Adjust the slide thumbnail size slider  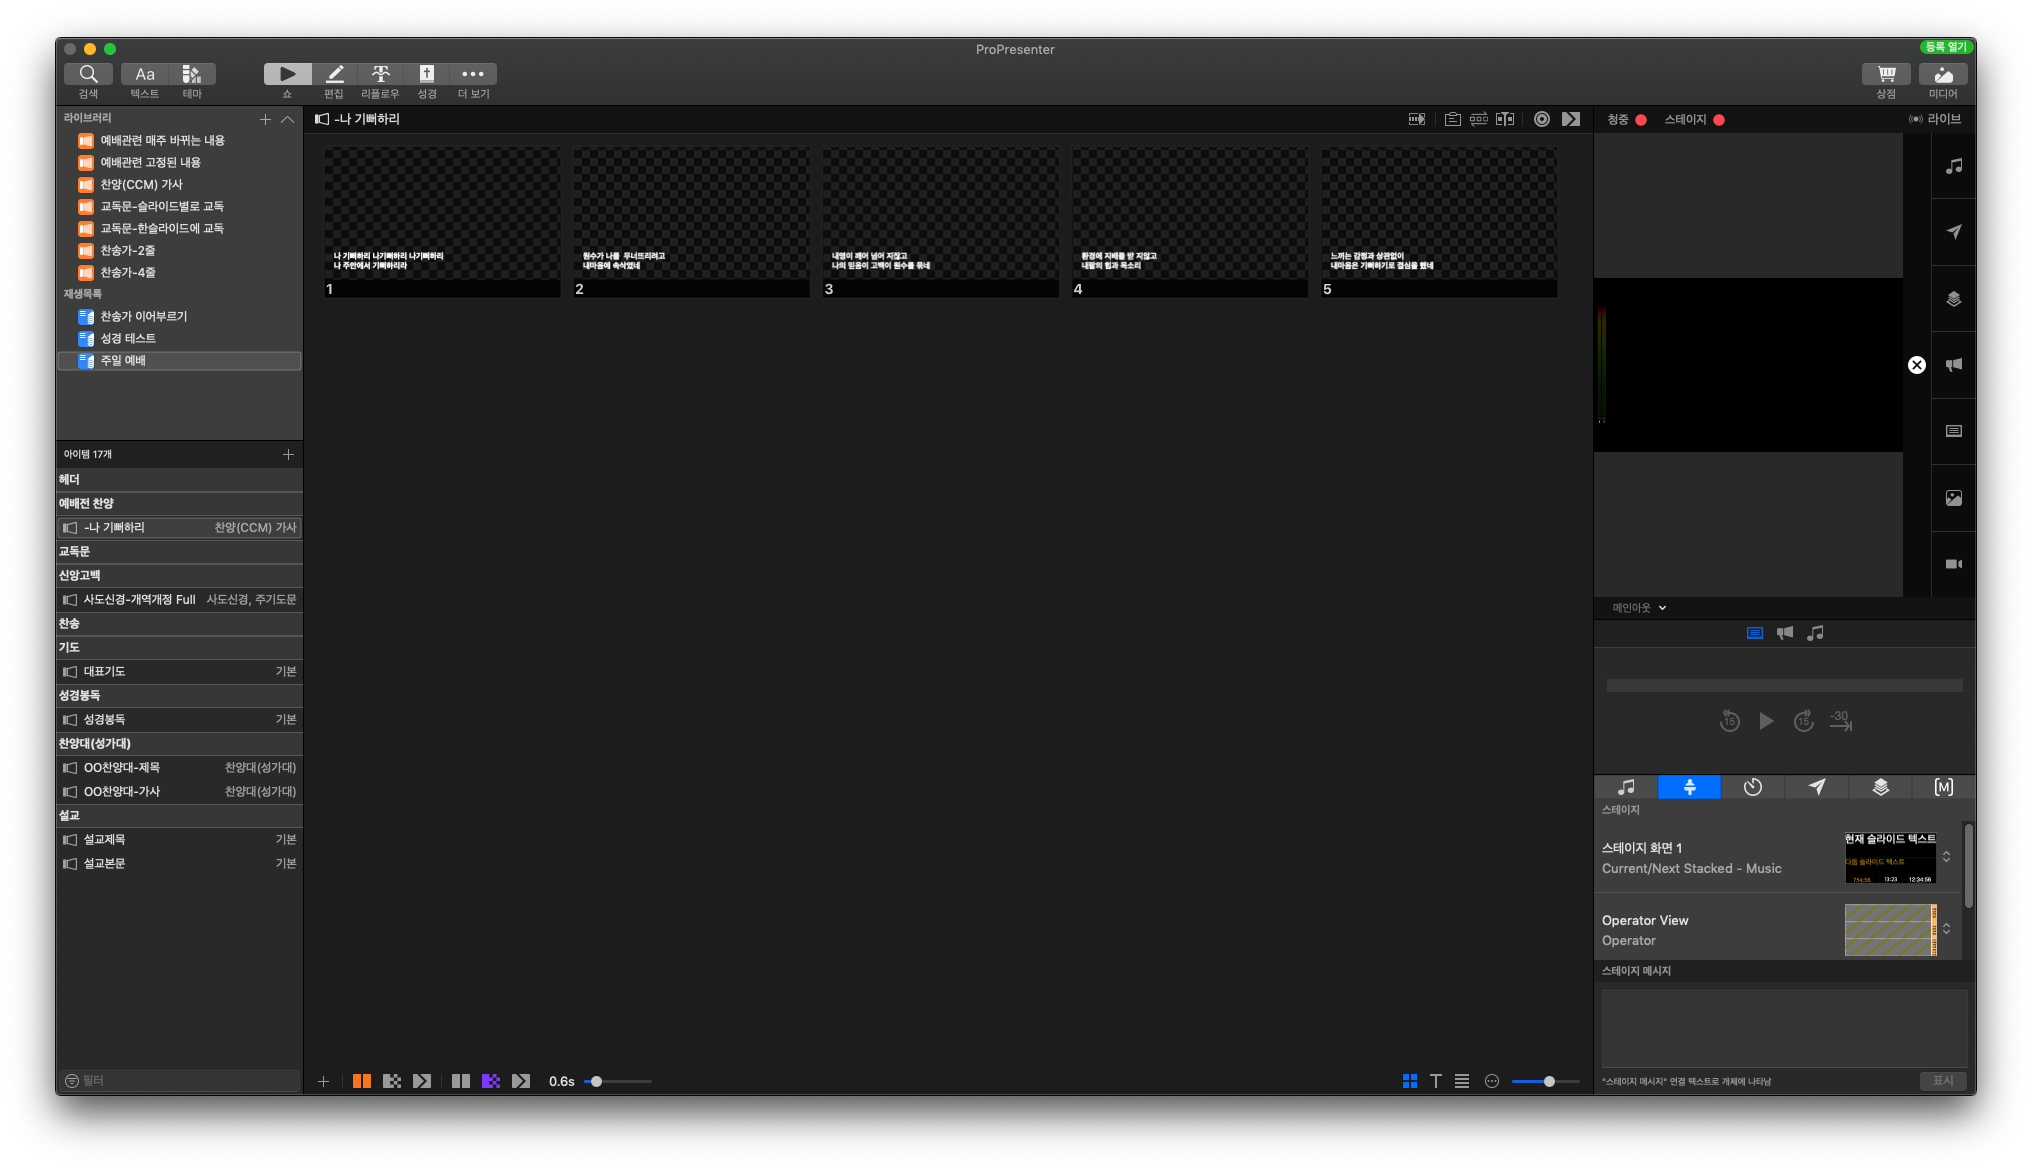click(1549, 1082)
